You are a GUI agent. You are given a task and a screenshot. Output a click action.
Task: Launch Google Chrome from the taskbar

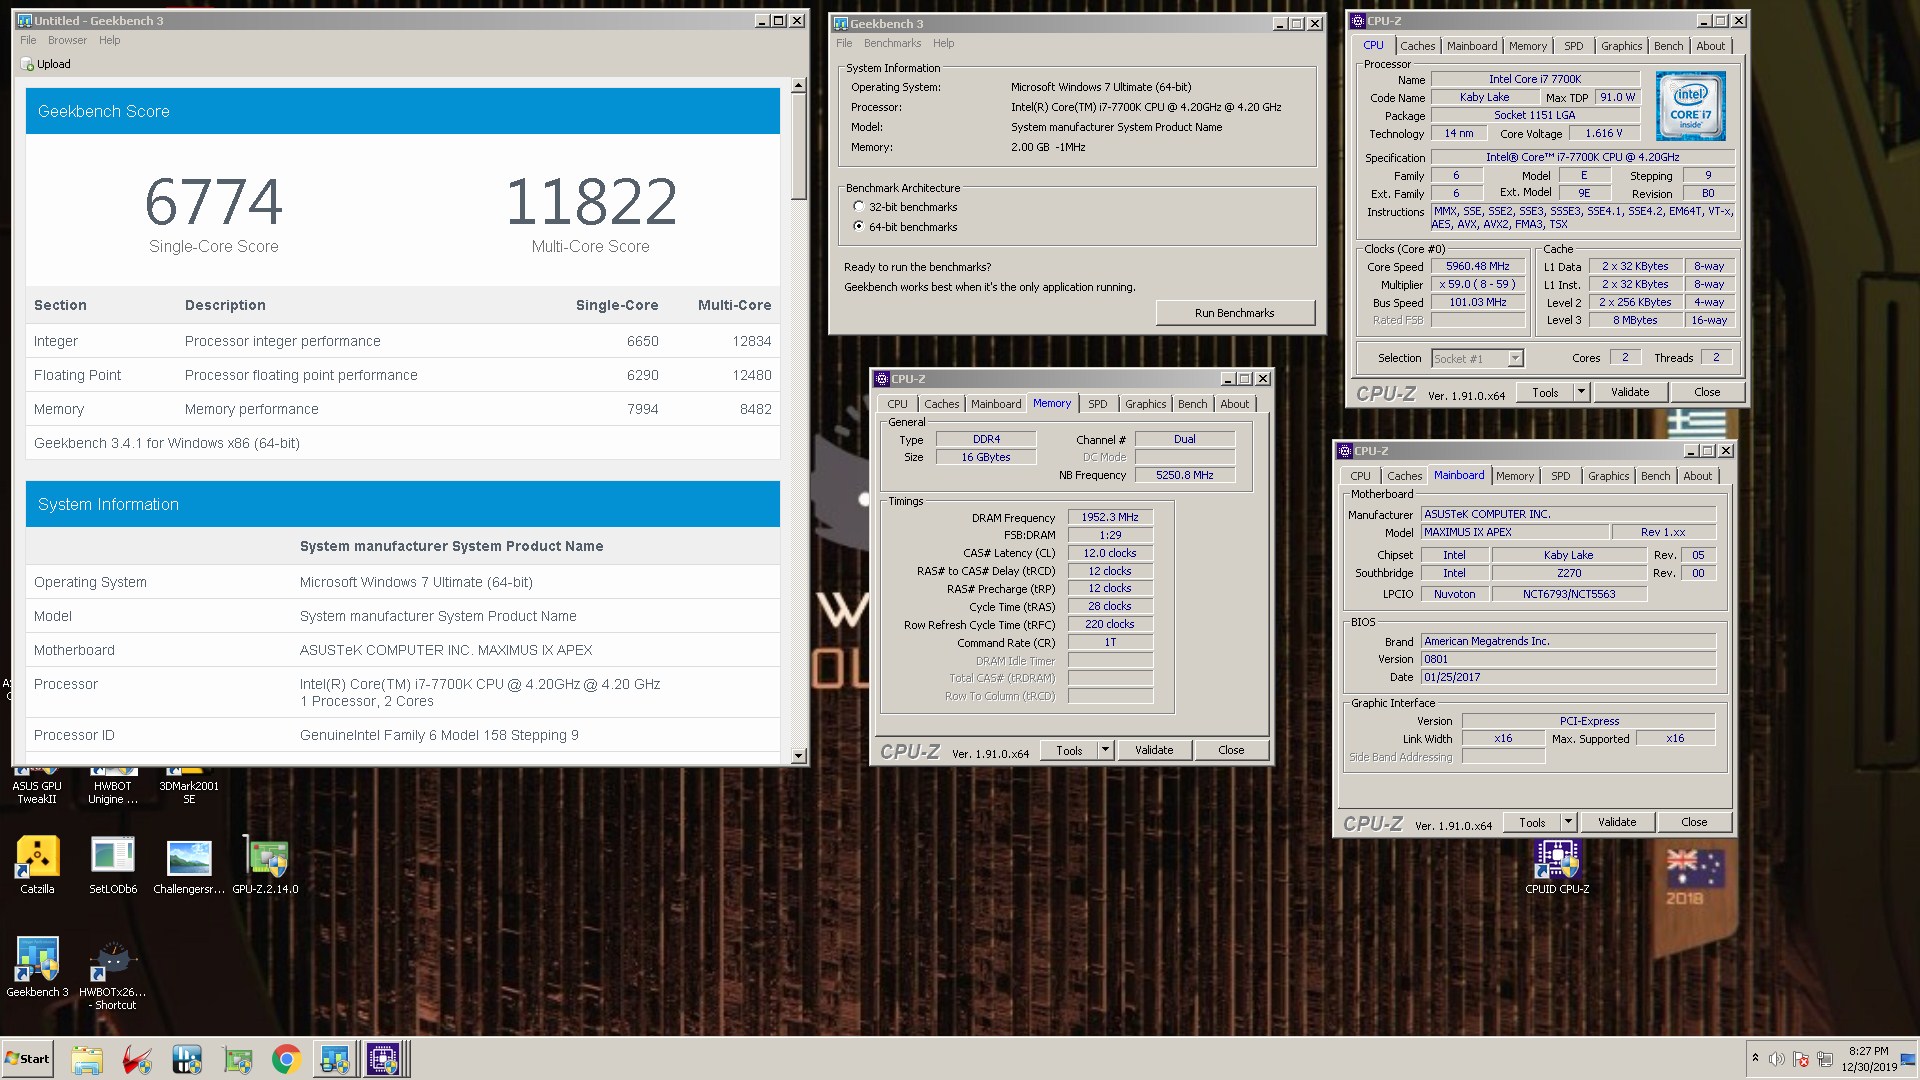(x=287, y=1059)
